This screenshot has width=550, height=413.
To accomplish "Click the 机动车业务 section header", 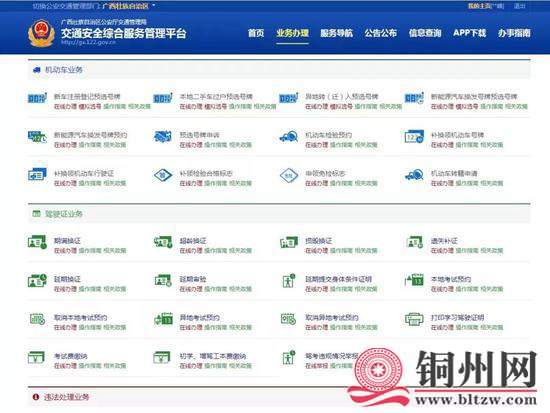I will [63, 70].
